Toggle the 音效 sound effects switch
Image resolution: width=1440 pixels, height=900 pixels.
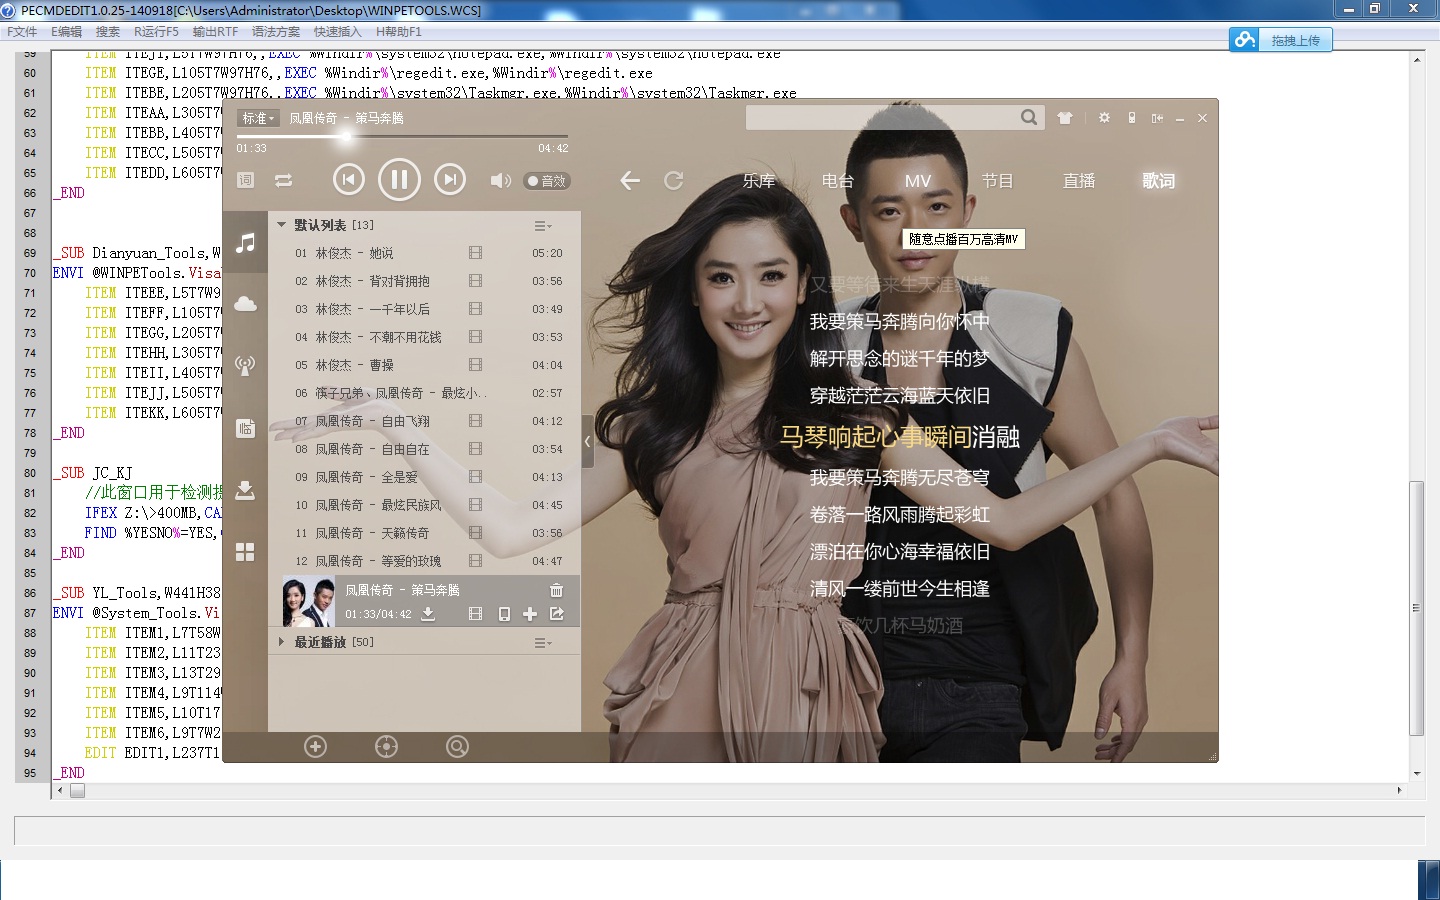547,181
